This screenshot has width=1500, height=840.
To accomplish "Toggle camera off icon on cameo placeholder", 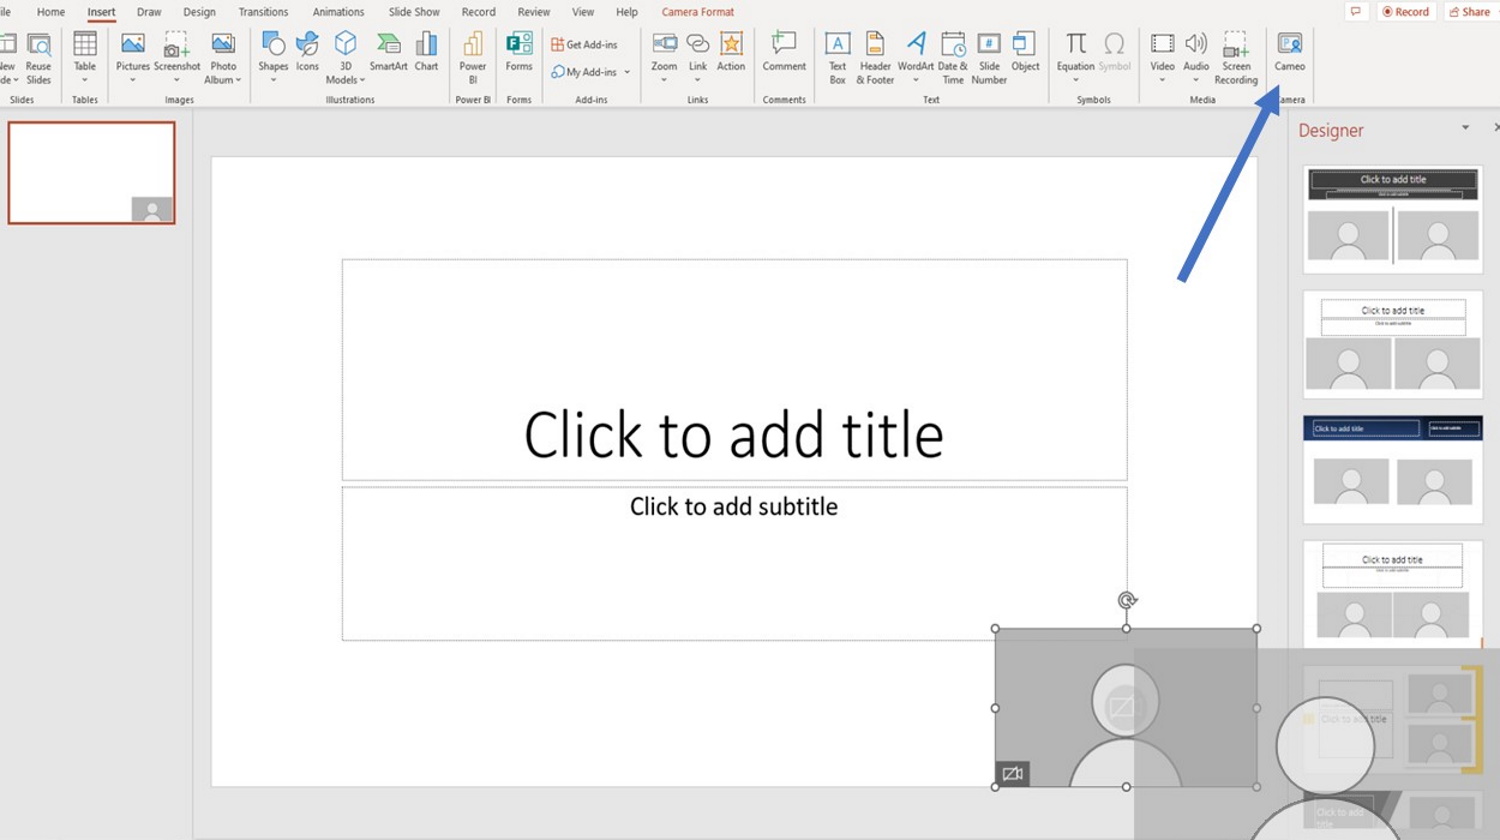I will point(1012,773).
